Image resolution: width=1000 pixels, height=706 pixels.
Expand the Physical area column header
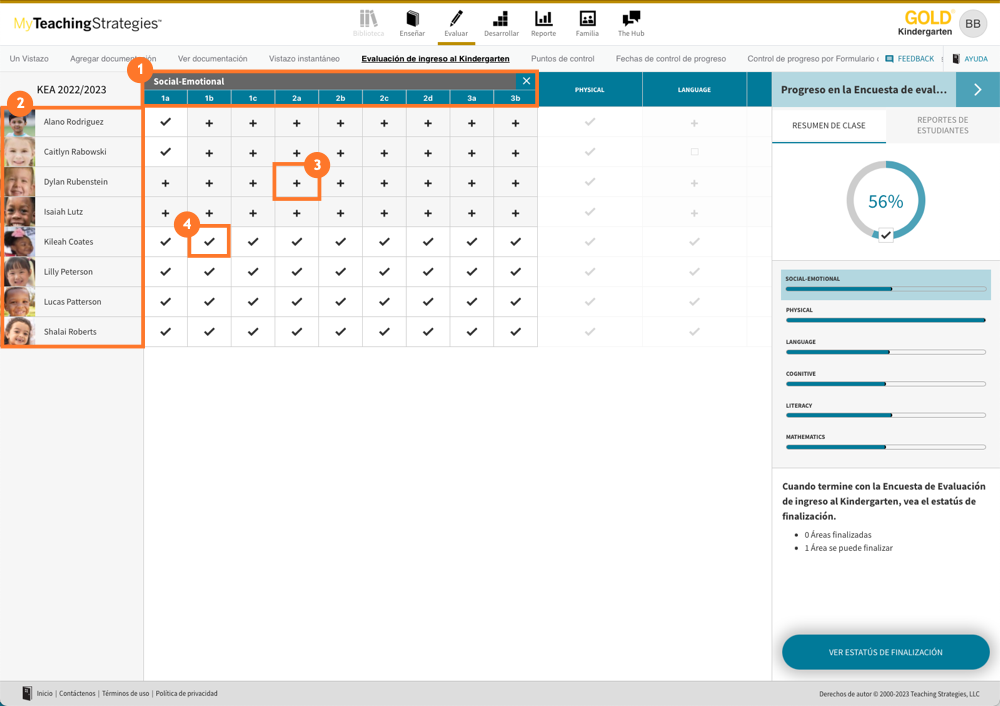tap(590, 90)
